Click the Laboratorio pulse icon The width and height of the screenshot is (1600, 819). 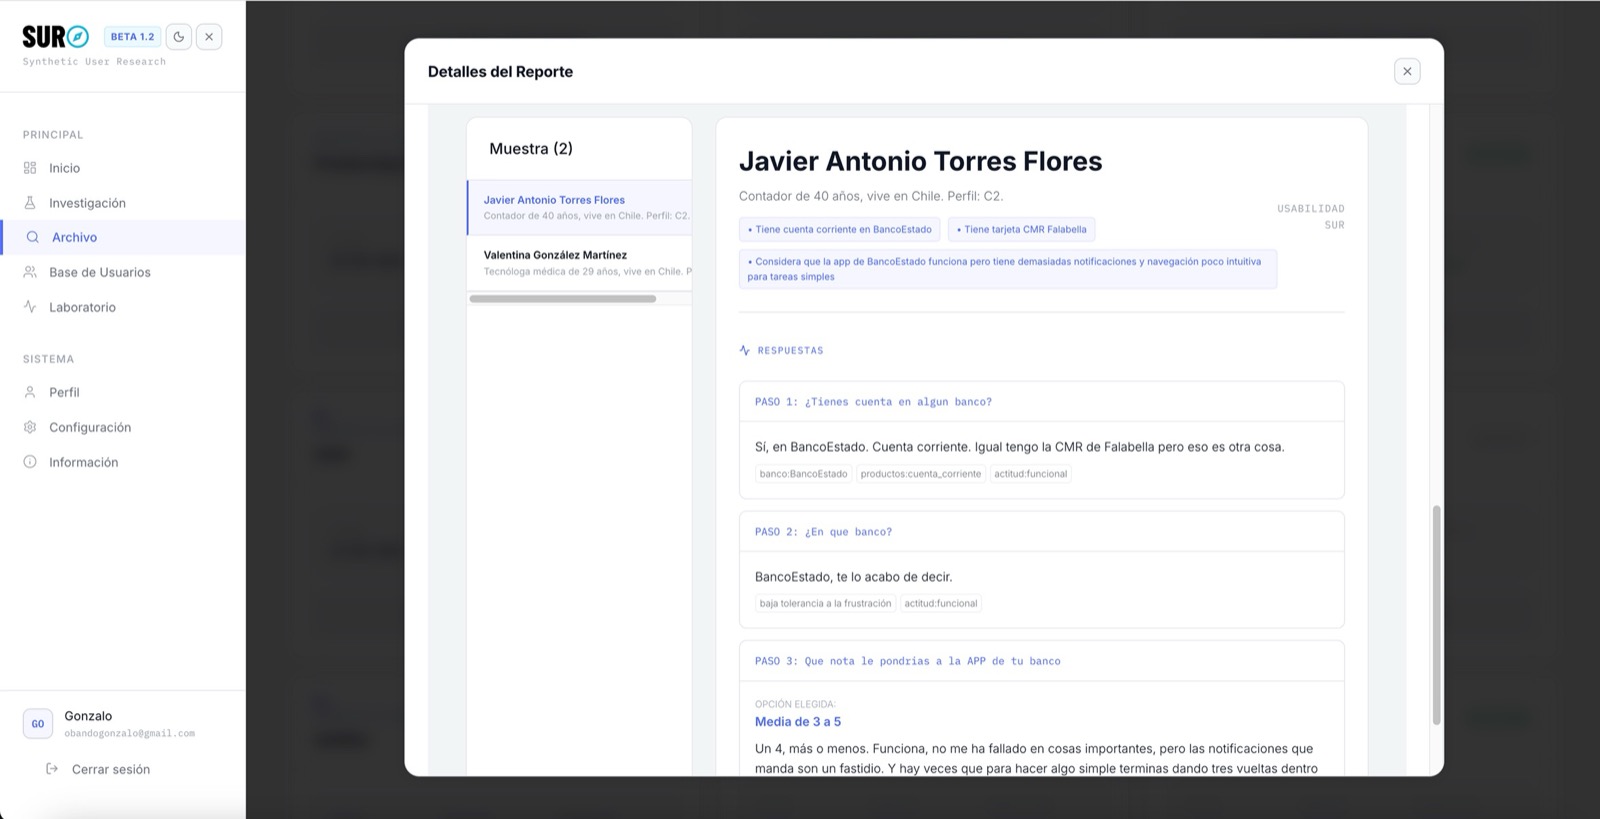pyautogui.click(x=30, y=307)
